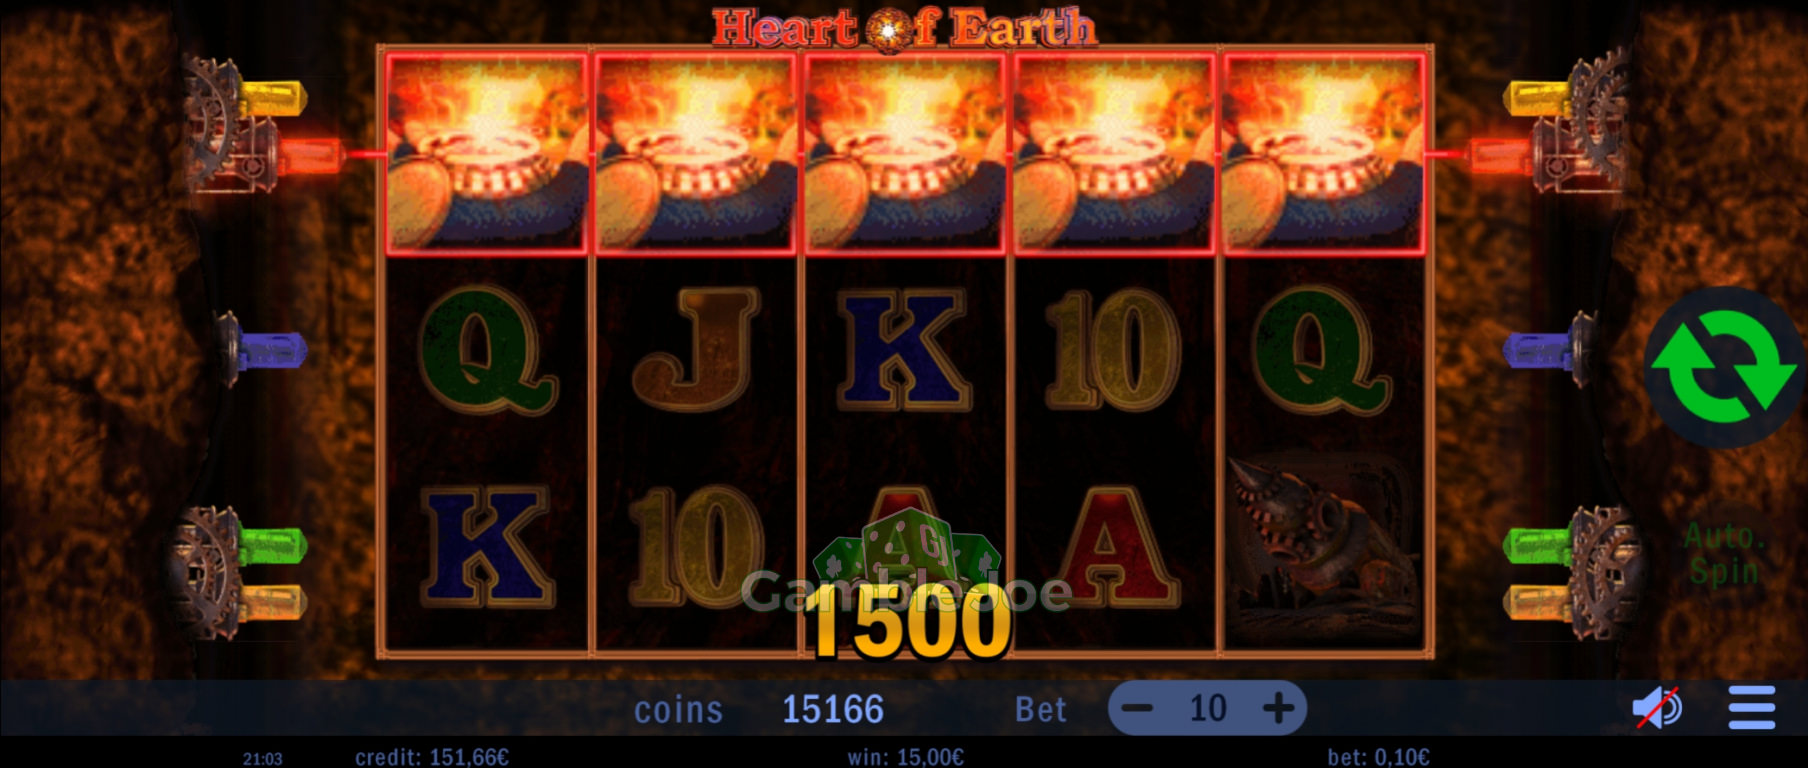The height and width of the screenshot is (768, 1808).
Task: Decrease the bet with the minus button
Action: point(1137,709)
